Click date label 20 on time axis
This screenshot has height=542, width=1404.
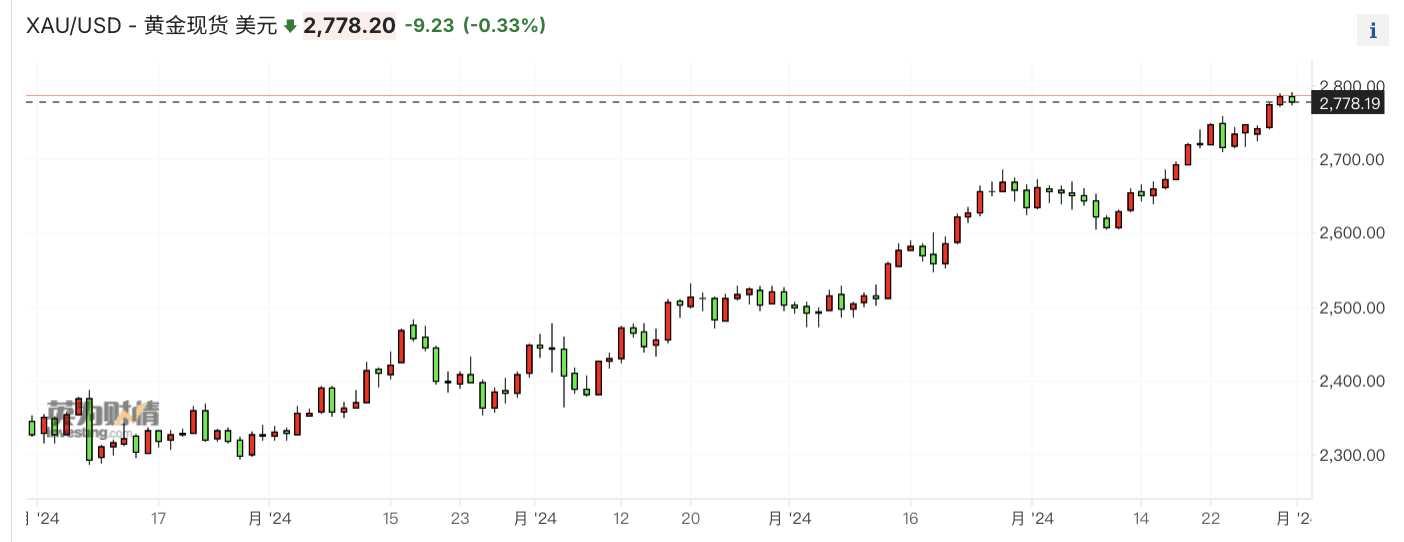tap(690, 519)
